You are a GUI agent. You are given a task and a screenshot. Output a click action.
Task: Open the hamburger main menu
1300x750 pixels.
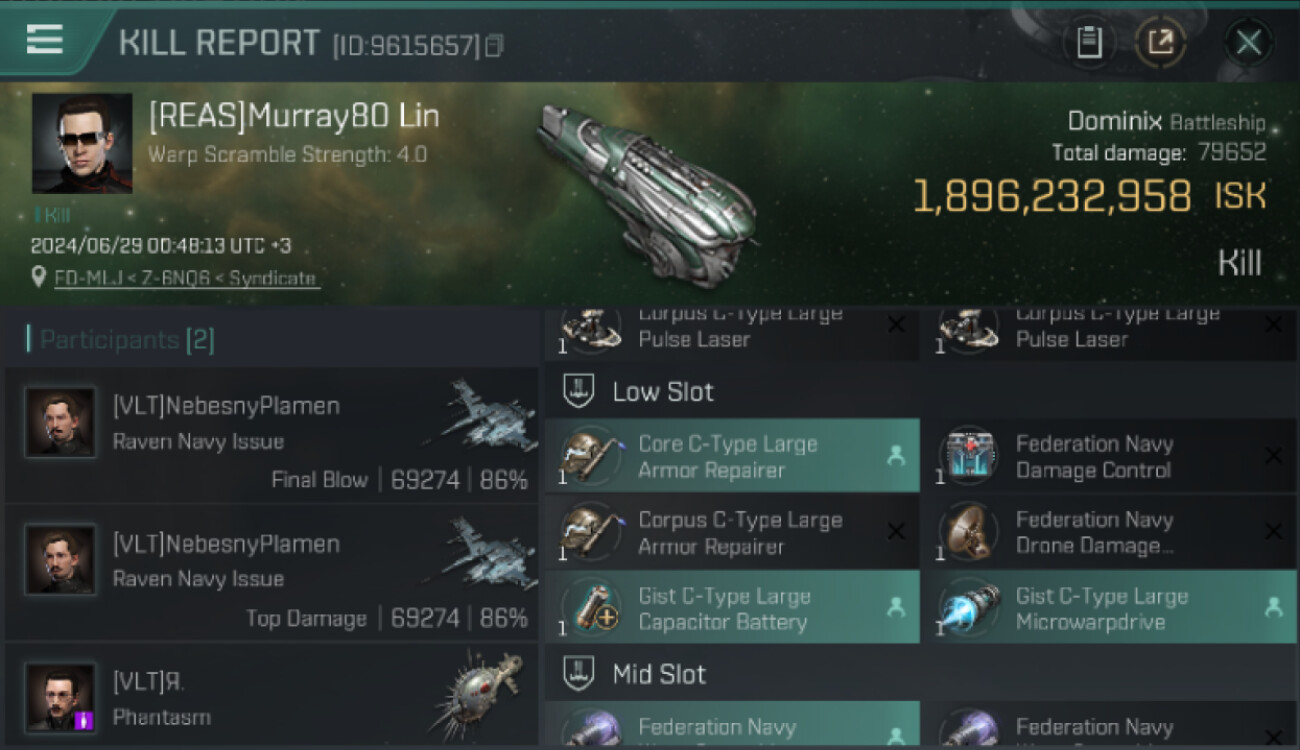point(44,40)
